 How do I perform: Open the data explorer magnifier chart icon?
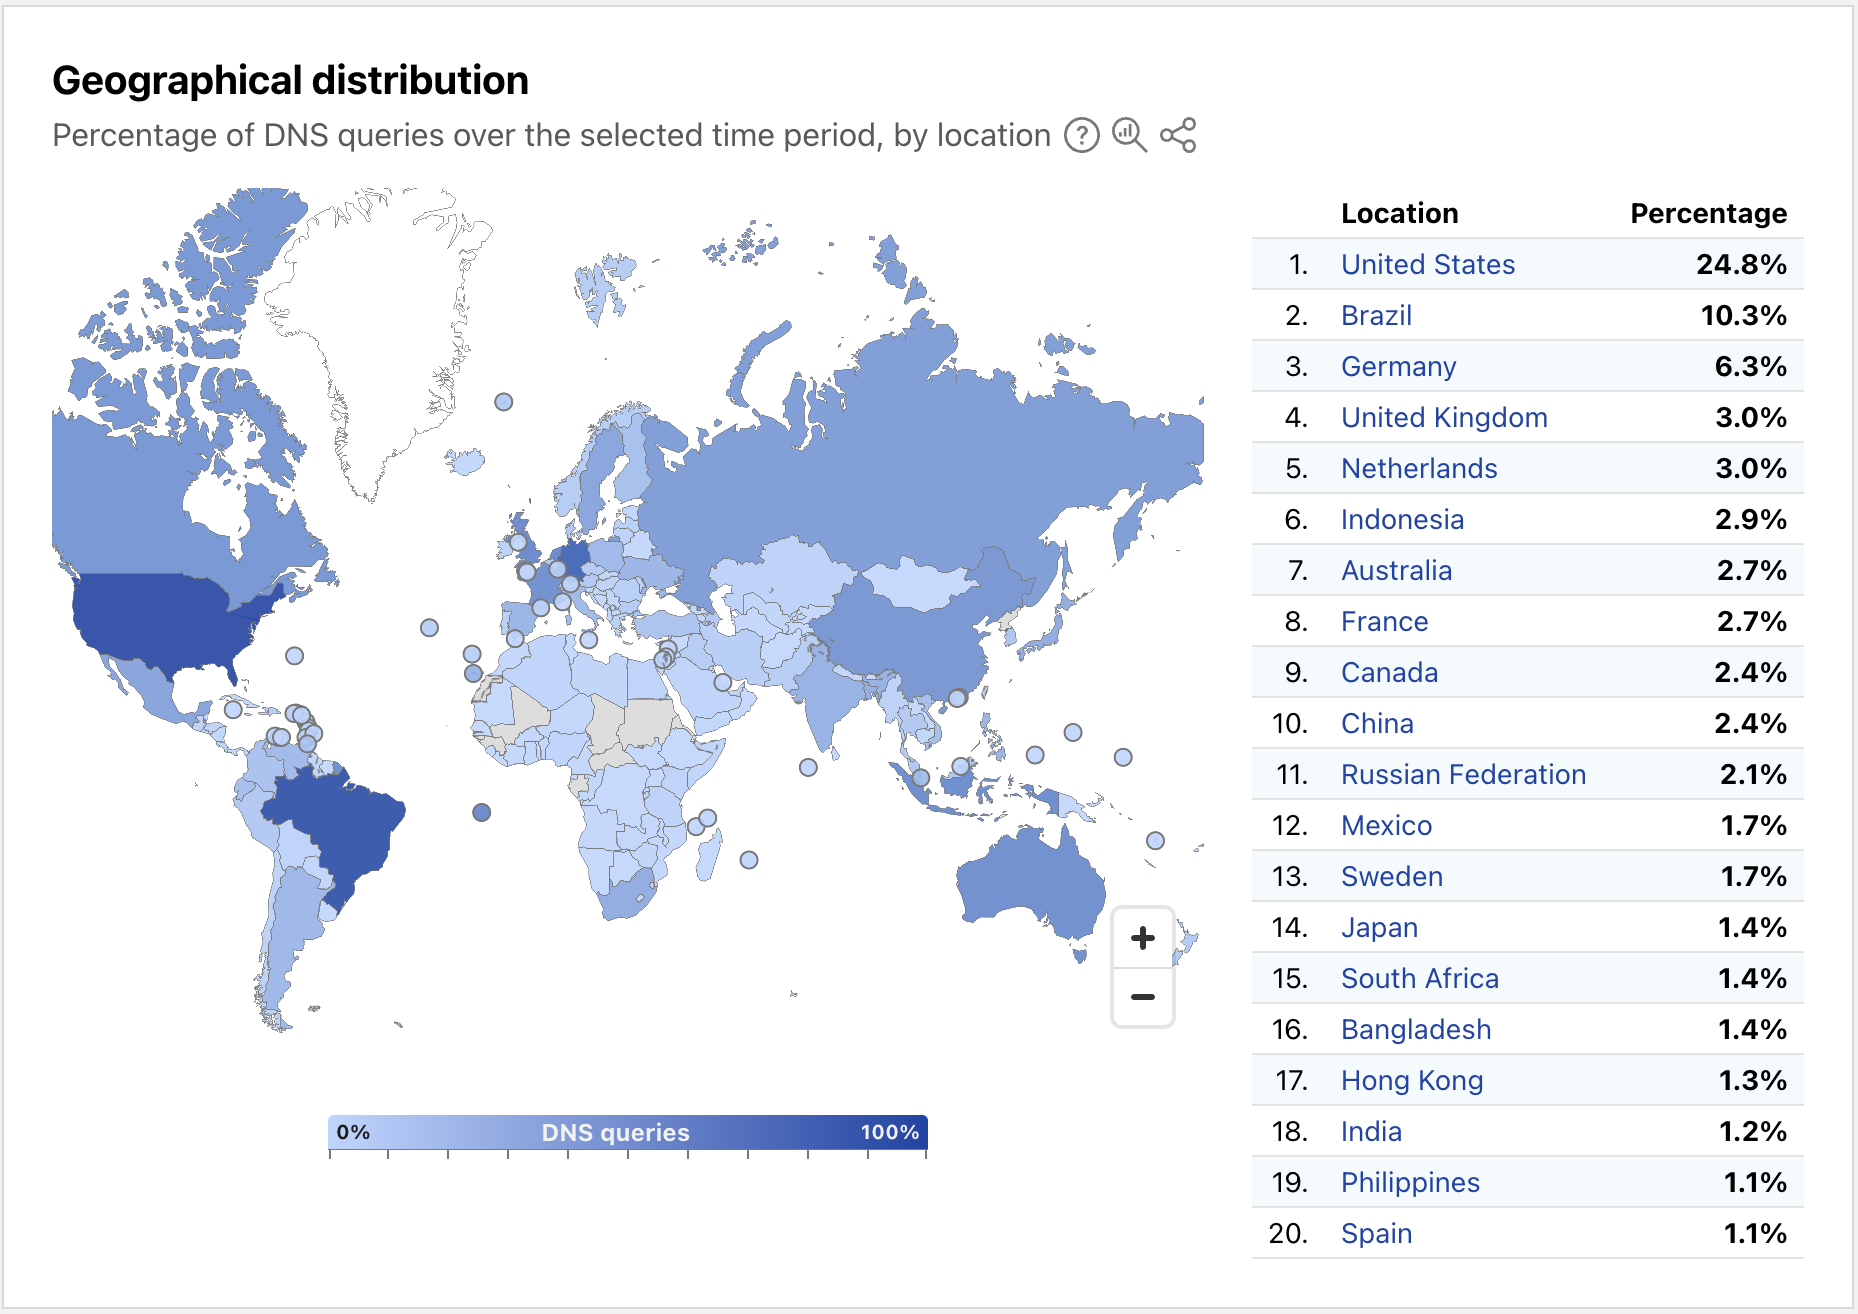(1130, 135)
